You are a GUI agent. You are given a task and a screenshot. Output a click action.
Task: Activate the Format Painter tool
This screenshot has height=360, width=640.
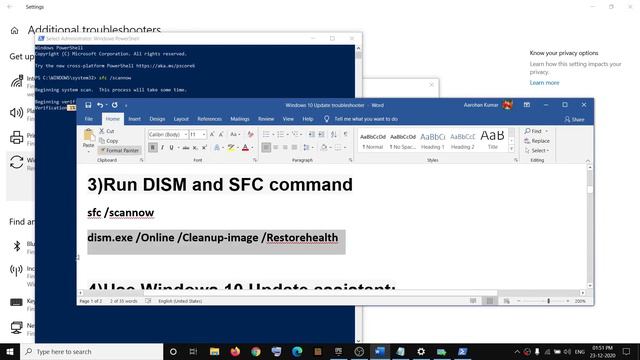tap(119, 150)
